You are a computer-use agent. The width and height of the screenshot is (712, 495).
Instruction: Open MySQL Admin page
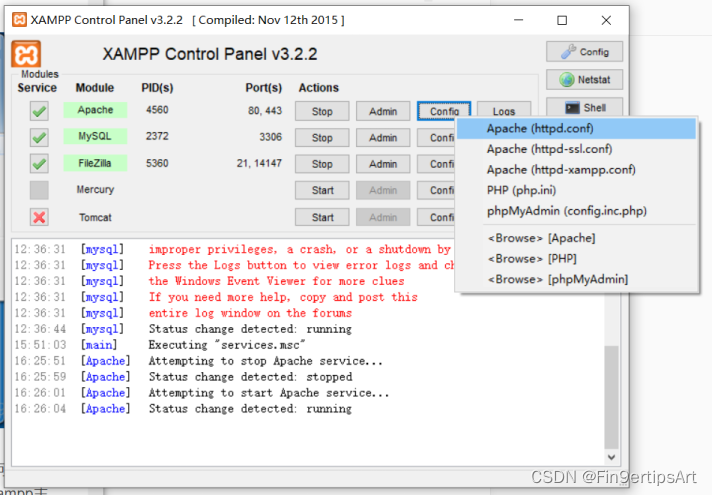[x=383, y=138]
